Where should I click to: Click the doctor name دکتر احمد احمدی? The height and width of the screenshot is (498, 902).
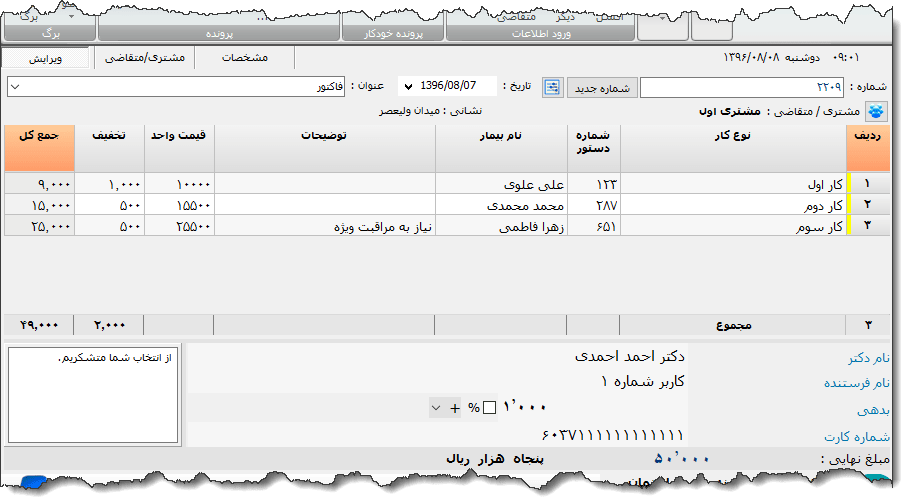(x=629, y=357)
